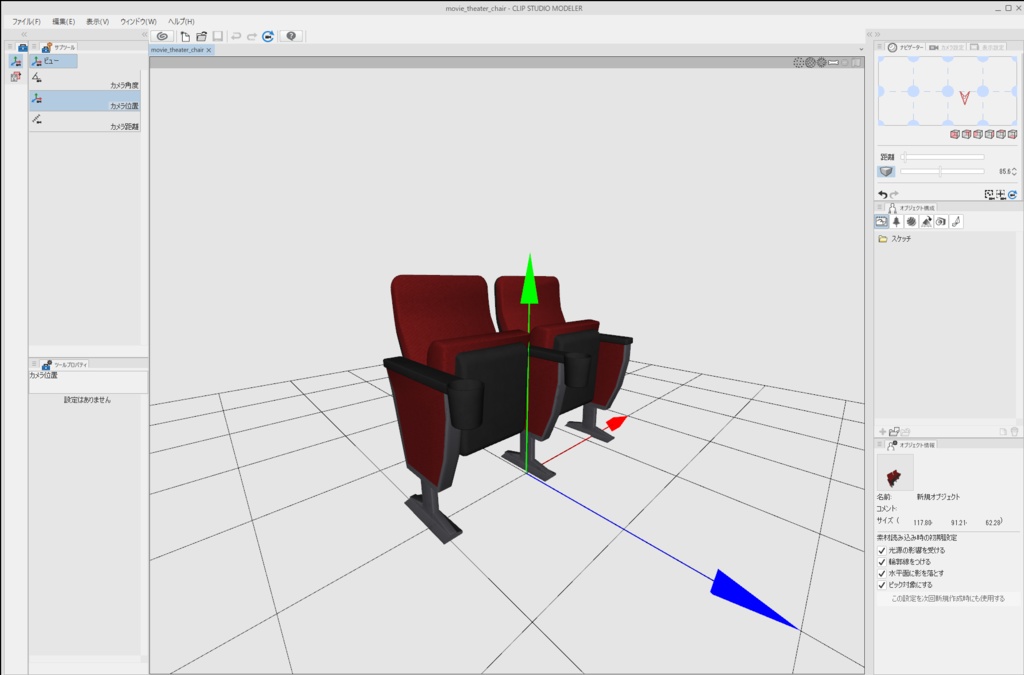
Task: Click blue reset camera icon in top toolbar
Action: pos(268,37)
